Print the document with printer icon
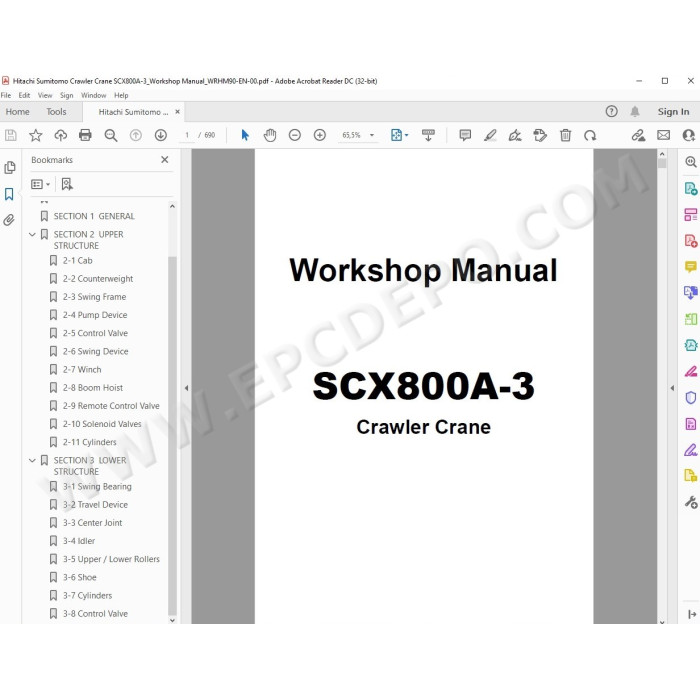 tap(85, 135)
